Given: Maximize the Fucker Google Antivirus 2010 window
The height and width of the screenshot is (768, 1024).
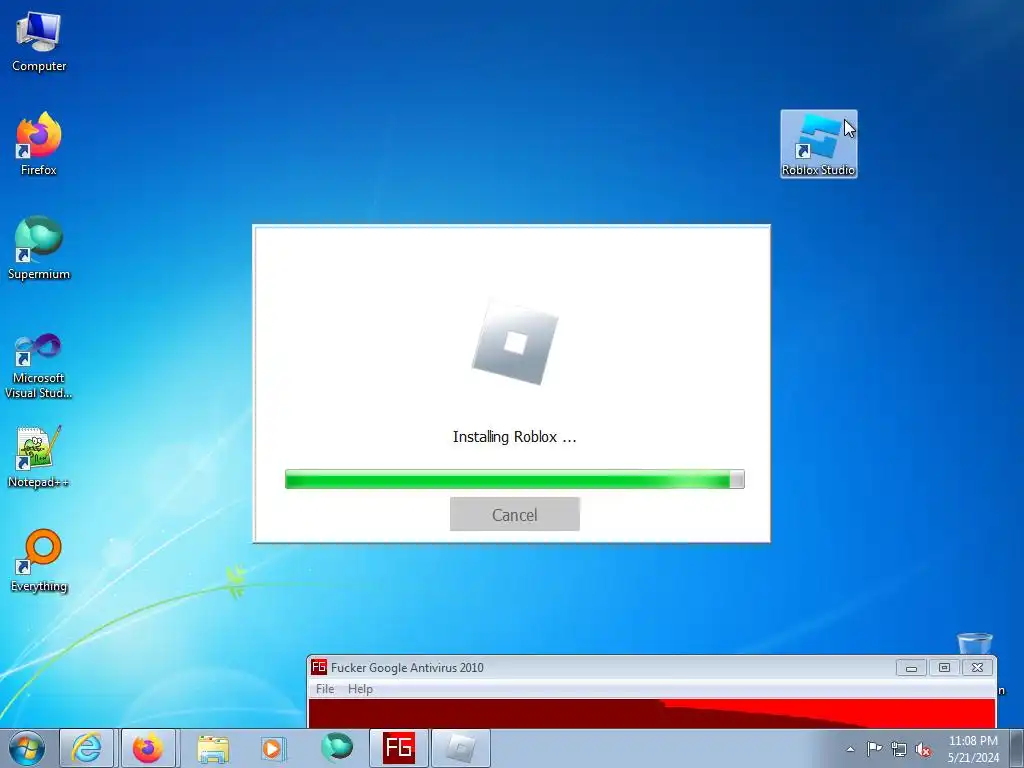Looking at the screenshot, I should click(x=944, y=667).
